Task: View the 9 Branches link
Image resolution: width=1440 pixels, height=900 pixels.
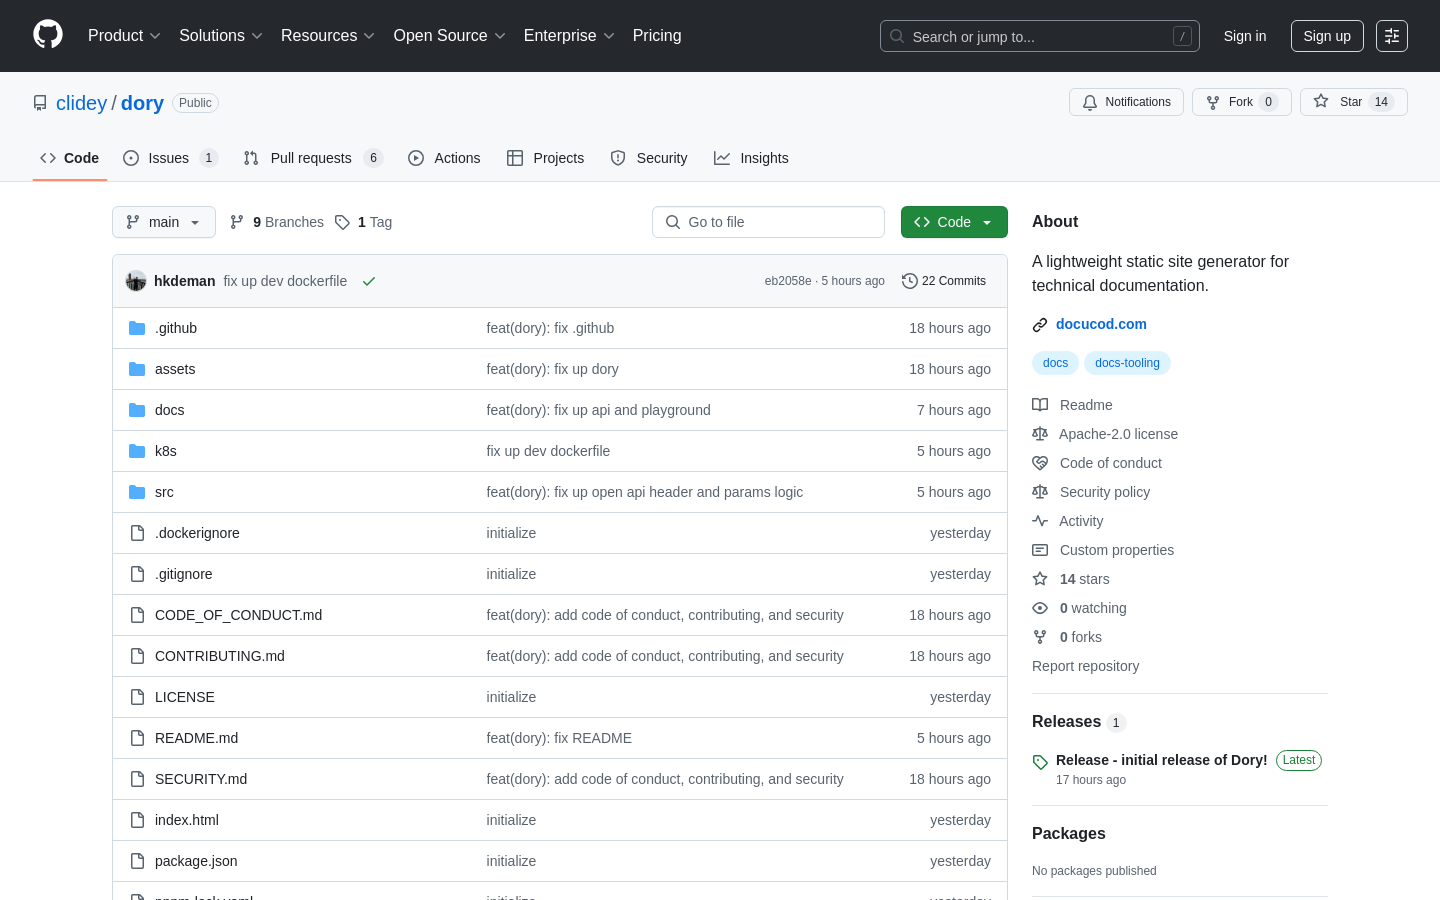Action: [277, 222]
